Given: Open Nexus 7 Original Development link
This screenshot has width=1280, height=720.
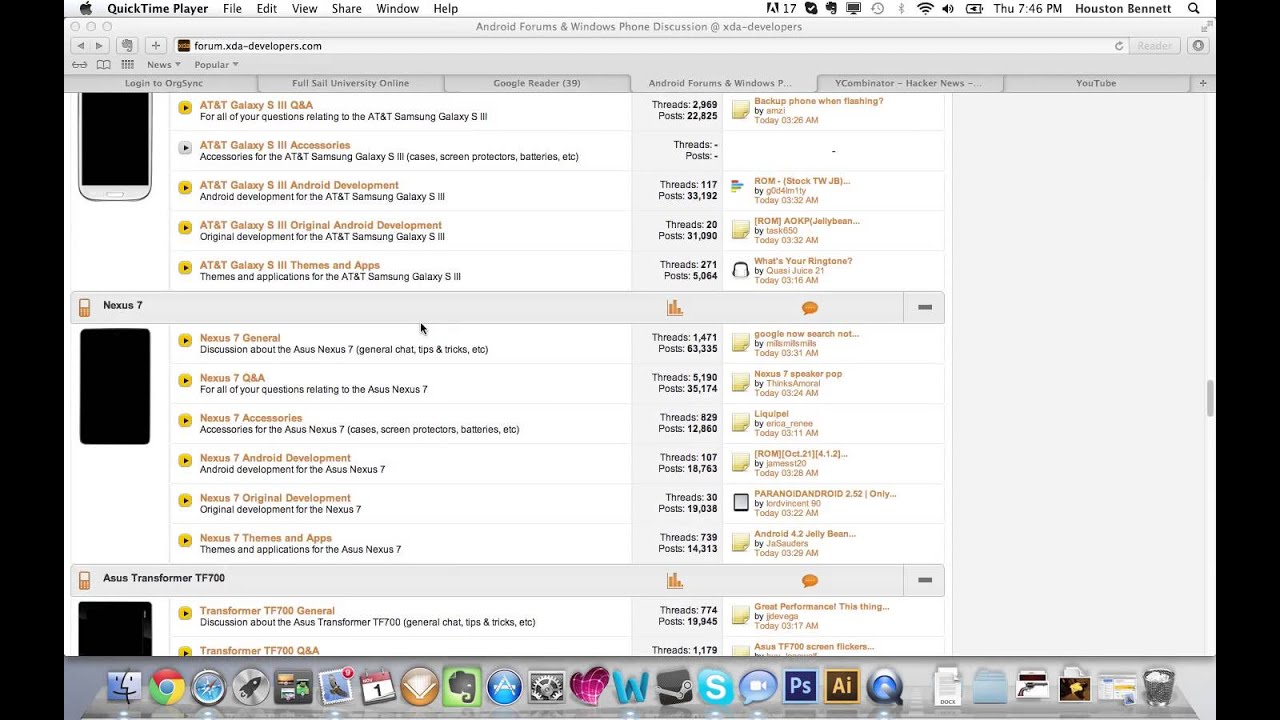Looking at the screenshot, I should (x=275, y=498).
